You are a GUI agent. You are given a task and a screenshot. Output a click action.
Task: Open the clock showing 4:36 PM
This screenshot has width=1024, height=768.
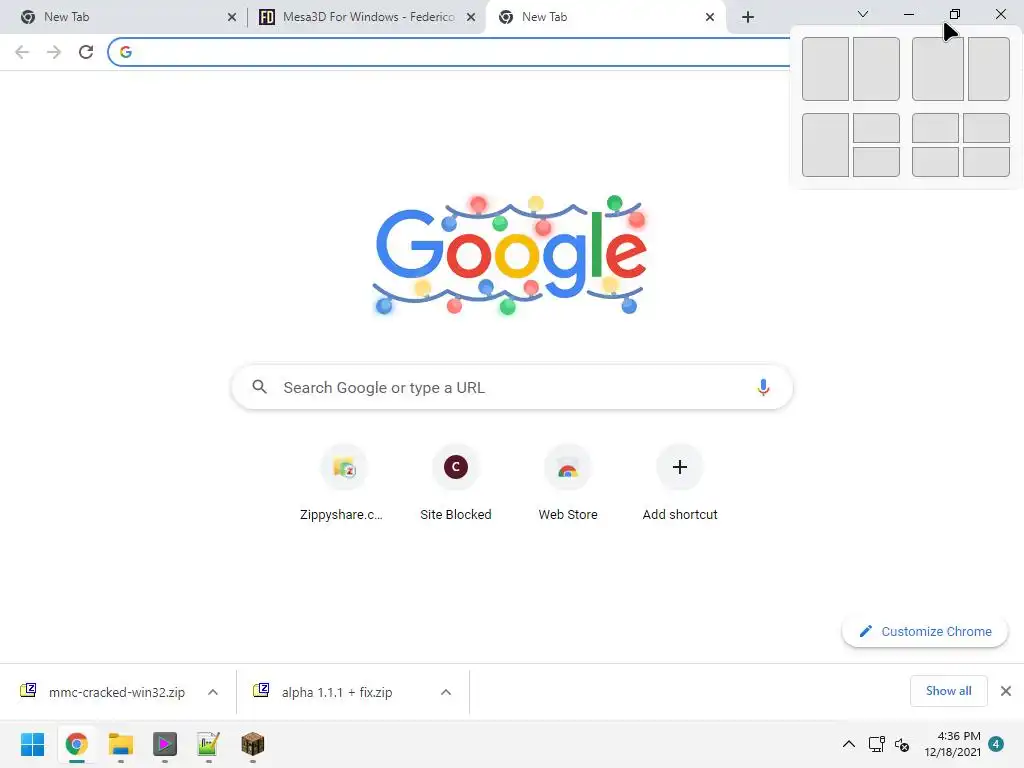point(952,744)
